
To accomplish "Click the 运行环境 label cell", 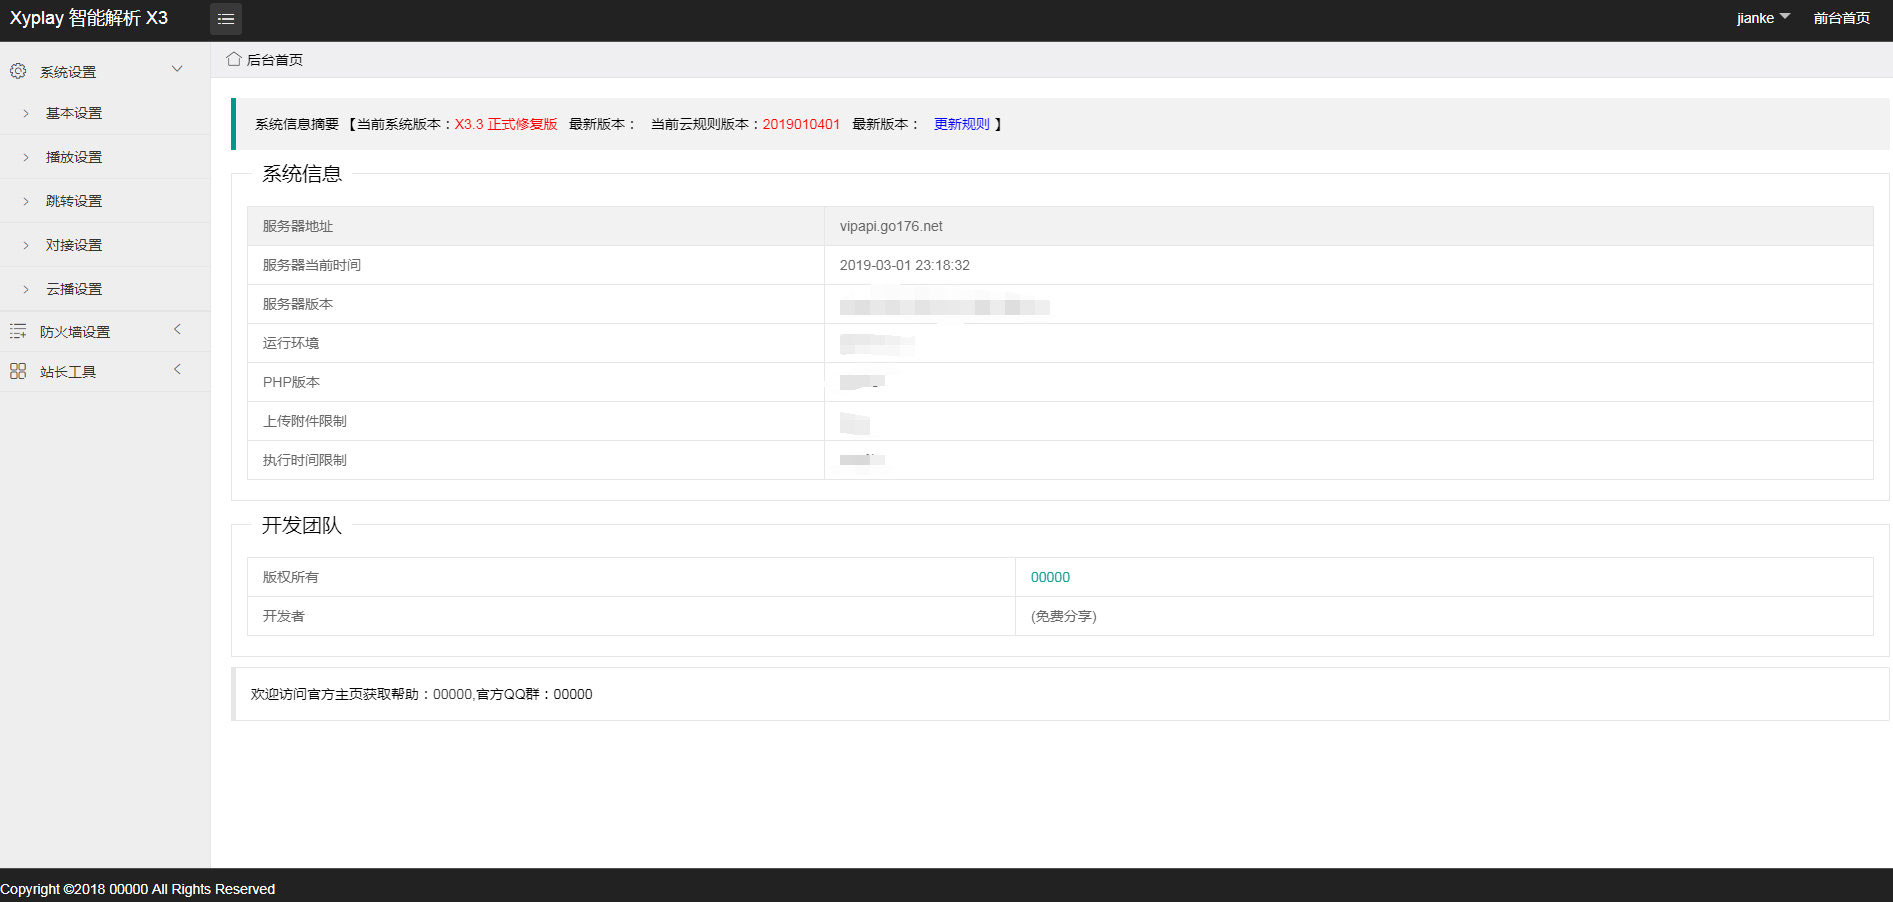I will pyautogui.click(x=536, y=343).
